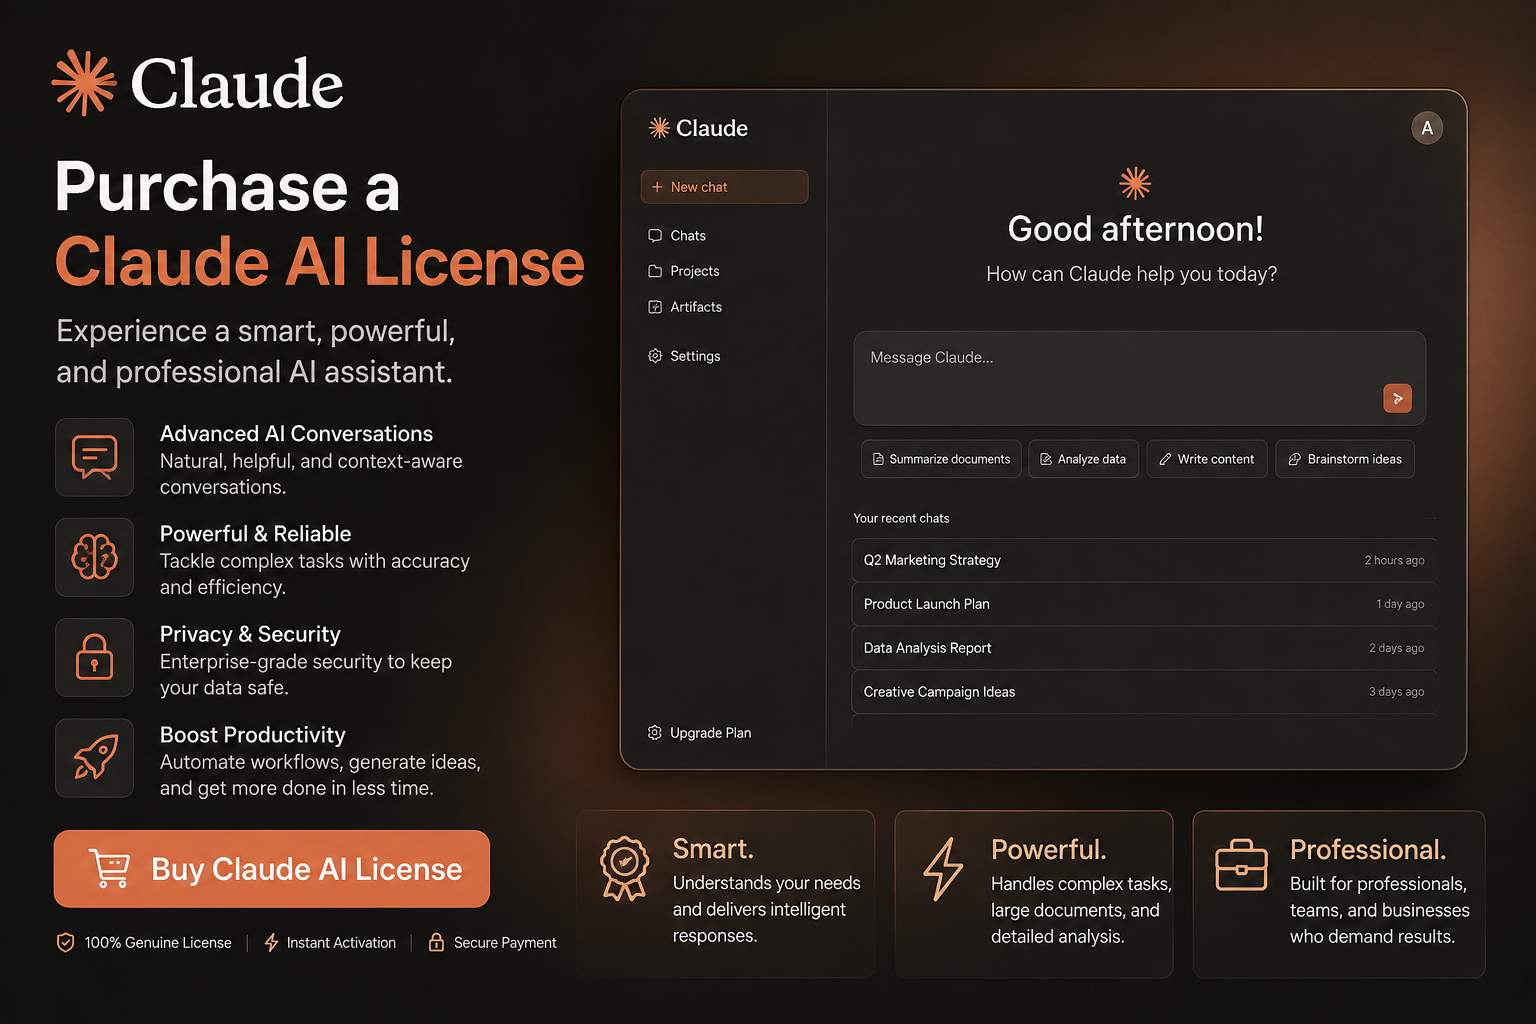Open Artifacts in the sidebar
This screenshot has height=1024, width=1536.
point(685,307)
